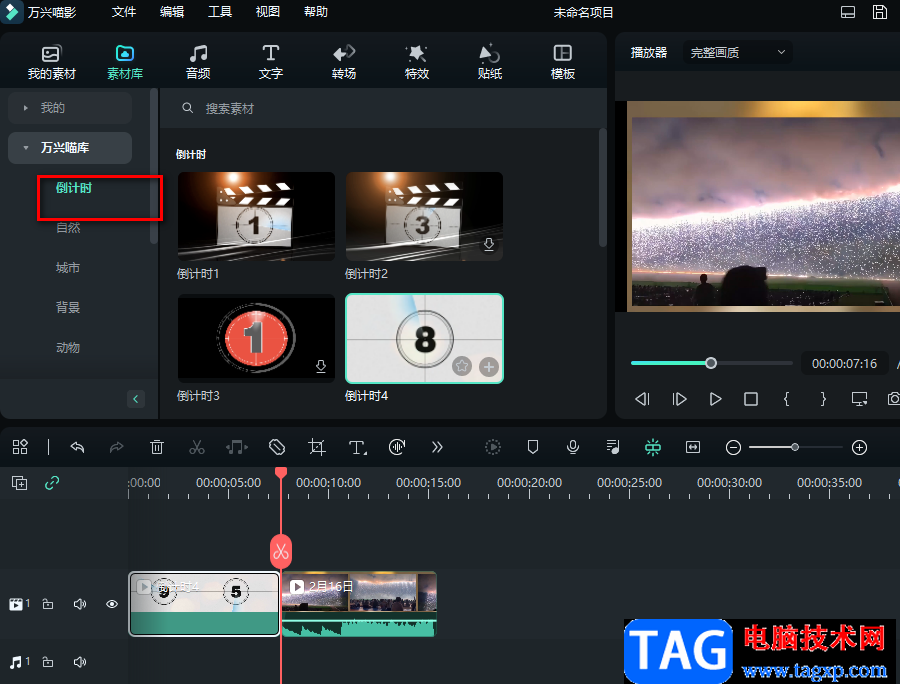Click the timeline layout grid icon
900x684 pixels.
click(20, 447)
